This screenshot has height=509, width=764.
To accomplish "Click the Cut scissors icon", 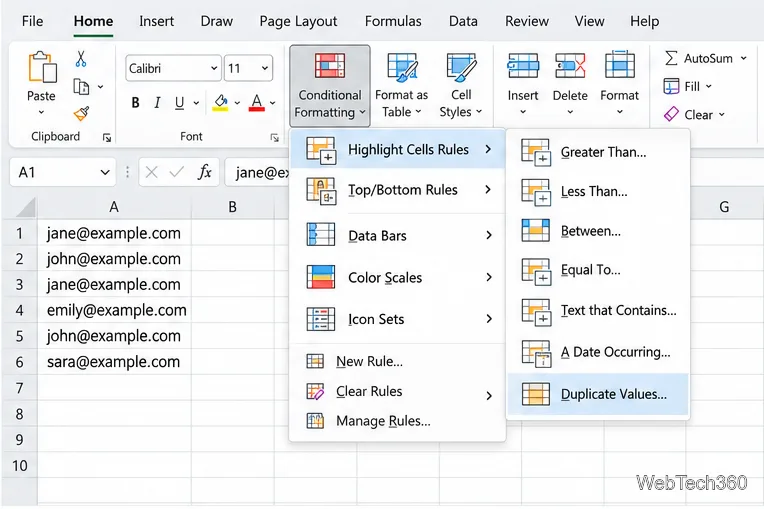I will [81, 59].
